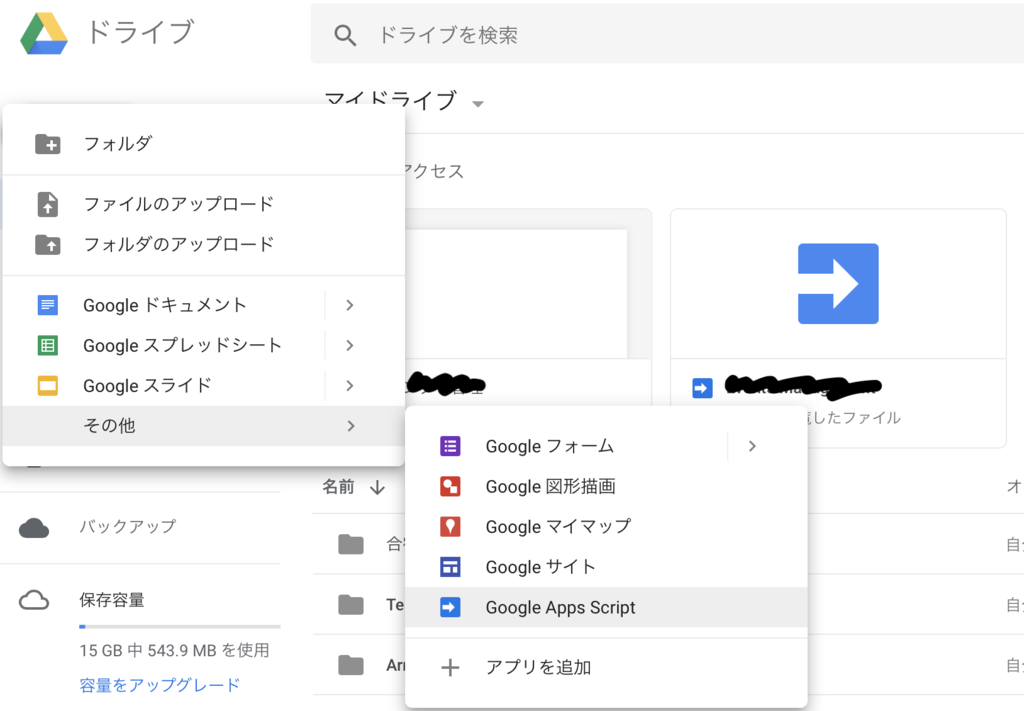
Task: Select Google Apps Script
Action: point(606,607)
